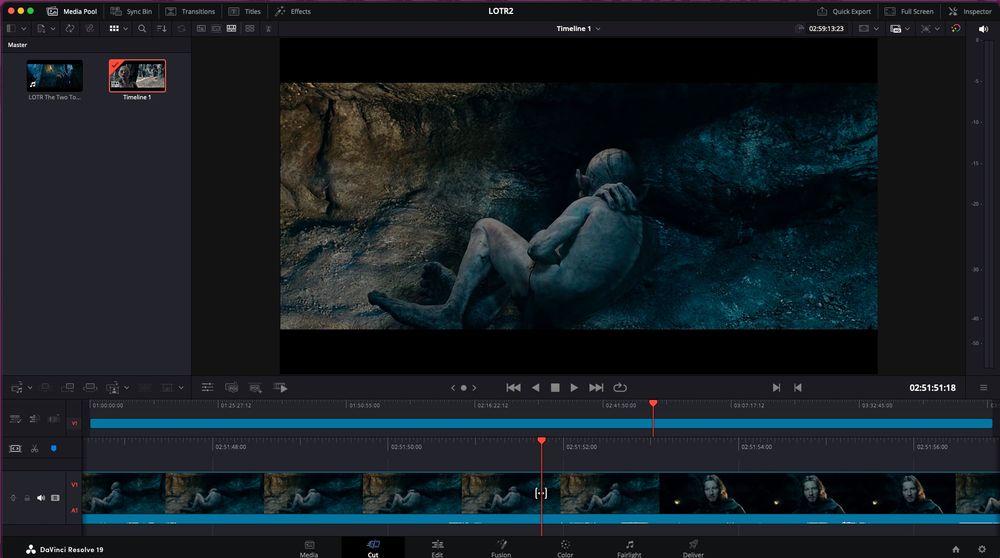Screen dimensions: 1000x558
Task: Open the tools sliders icon below viewer
Action: 207,388
